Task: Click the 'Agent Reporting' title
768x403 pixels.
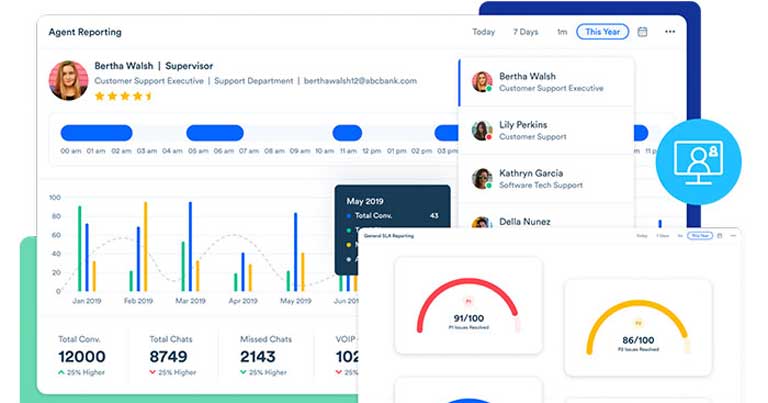Action: (85, 32)
